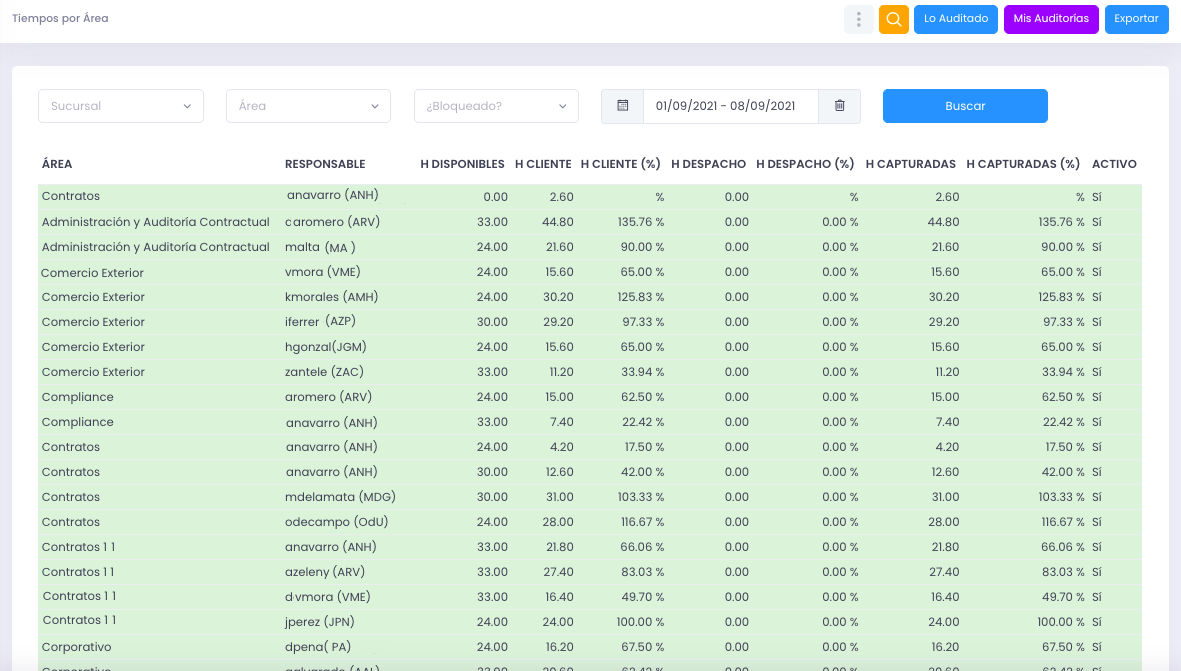Sort by H DISPONIBLES column header
Screen dimensions: 1181x671
coord(462,164)
